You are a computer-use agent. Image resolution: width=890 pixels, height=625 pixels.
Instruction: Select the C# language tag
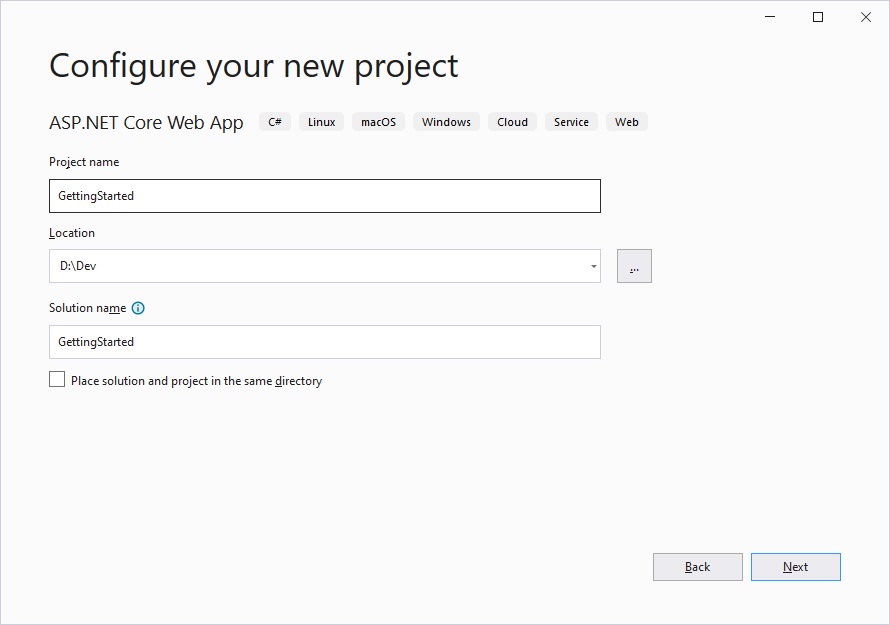tap(275, 121)
